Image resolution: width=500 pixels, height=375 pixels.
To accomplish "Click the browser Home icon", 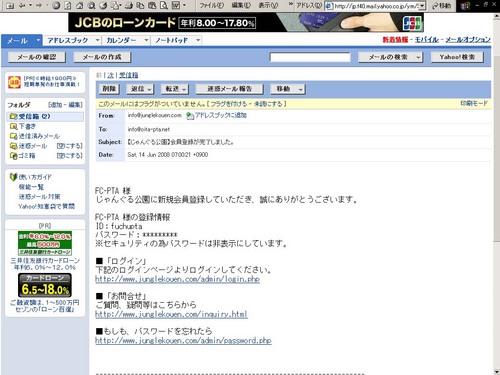I will [79, 5].
